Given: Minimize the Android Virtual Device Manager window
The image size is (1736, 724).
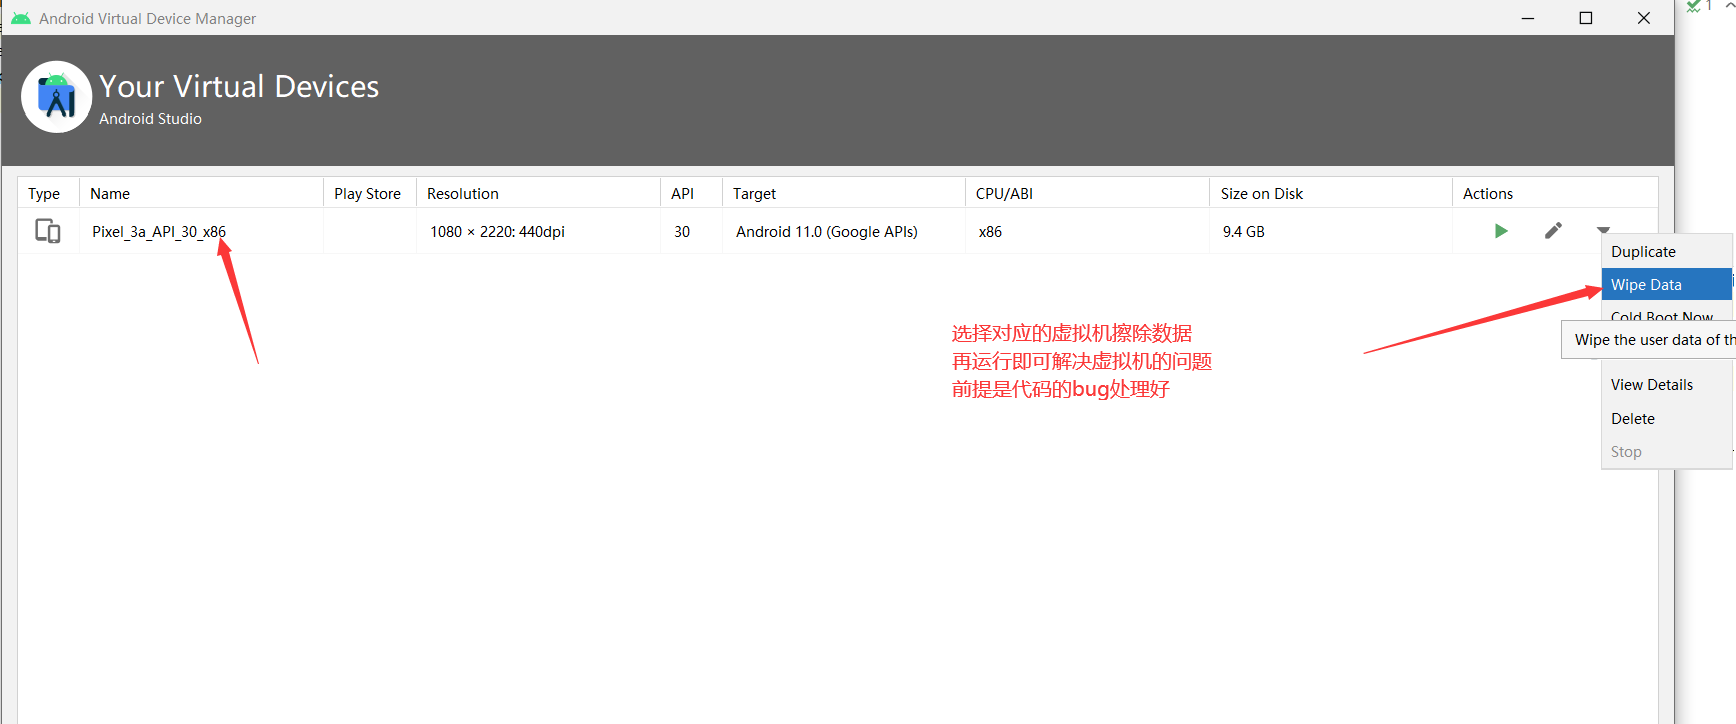Looking at the screenshot, I should click(x=1528, y=18).
